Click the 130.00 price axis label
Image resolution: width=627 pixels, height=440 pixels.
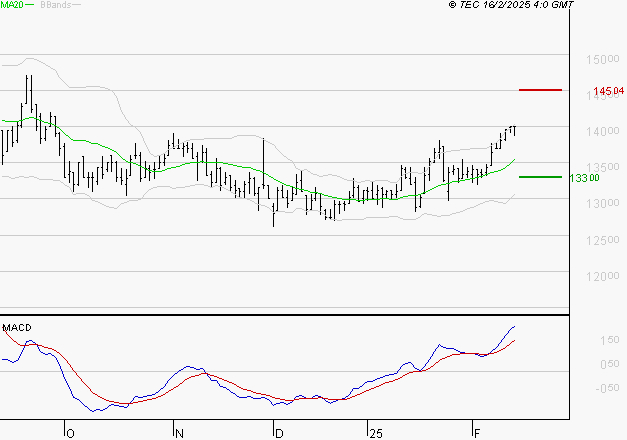pyautogui.click(x=602, y=203)
